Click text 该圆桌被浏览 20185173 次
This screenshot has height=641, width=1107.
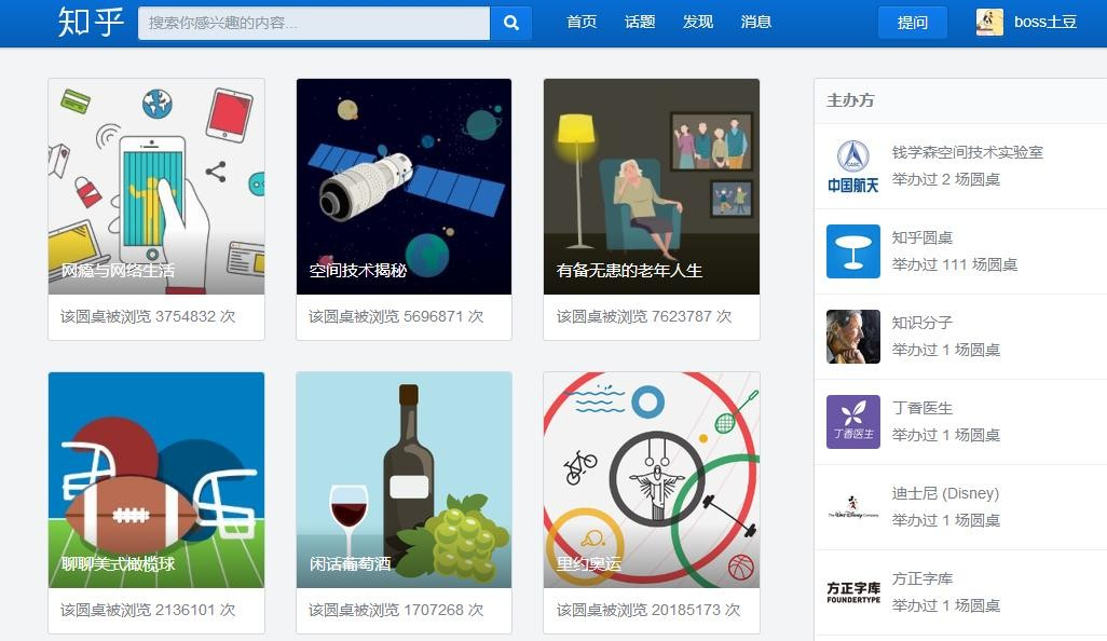point(648,610)
